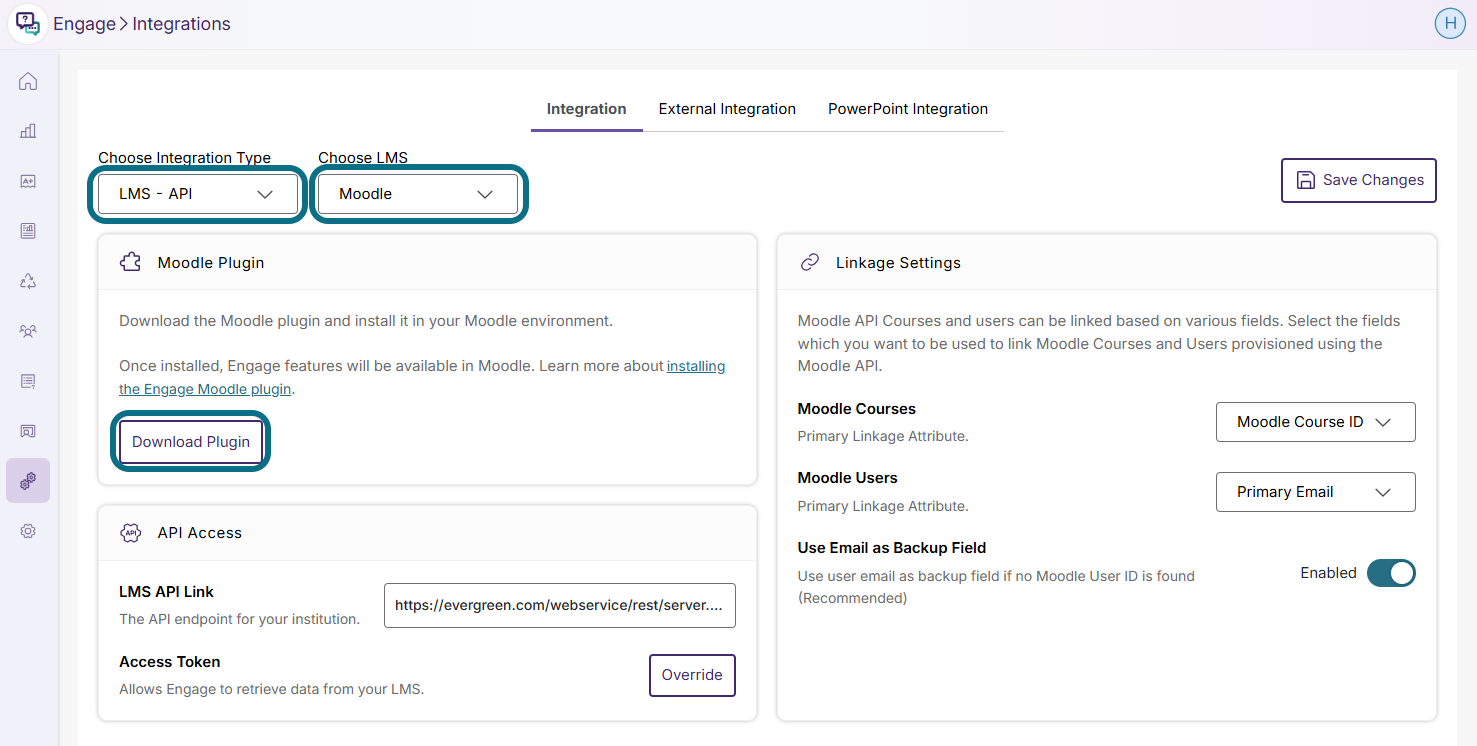1477x746 pixels.
Task: Open the presenter board sidebar icon
Action: (x=28, y=431)
